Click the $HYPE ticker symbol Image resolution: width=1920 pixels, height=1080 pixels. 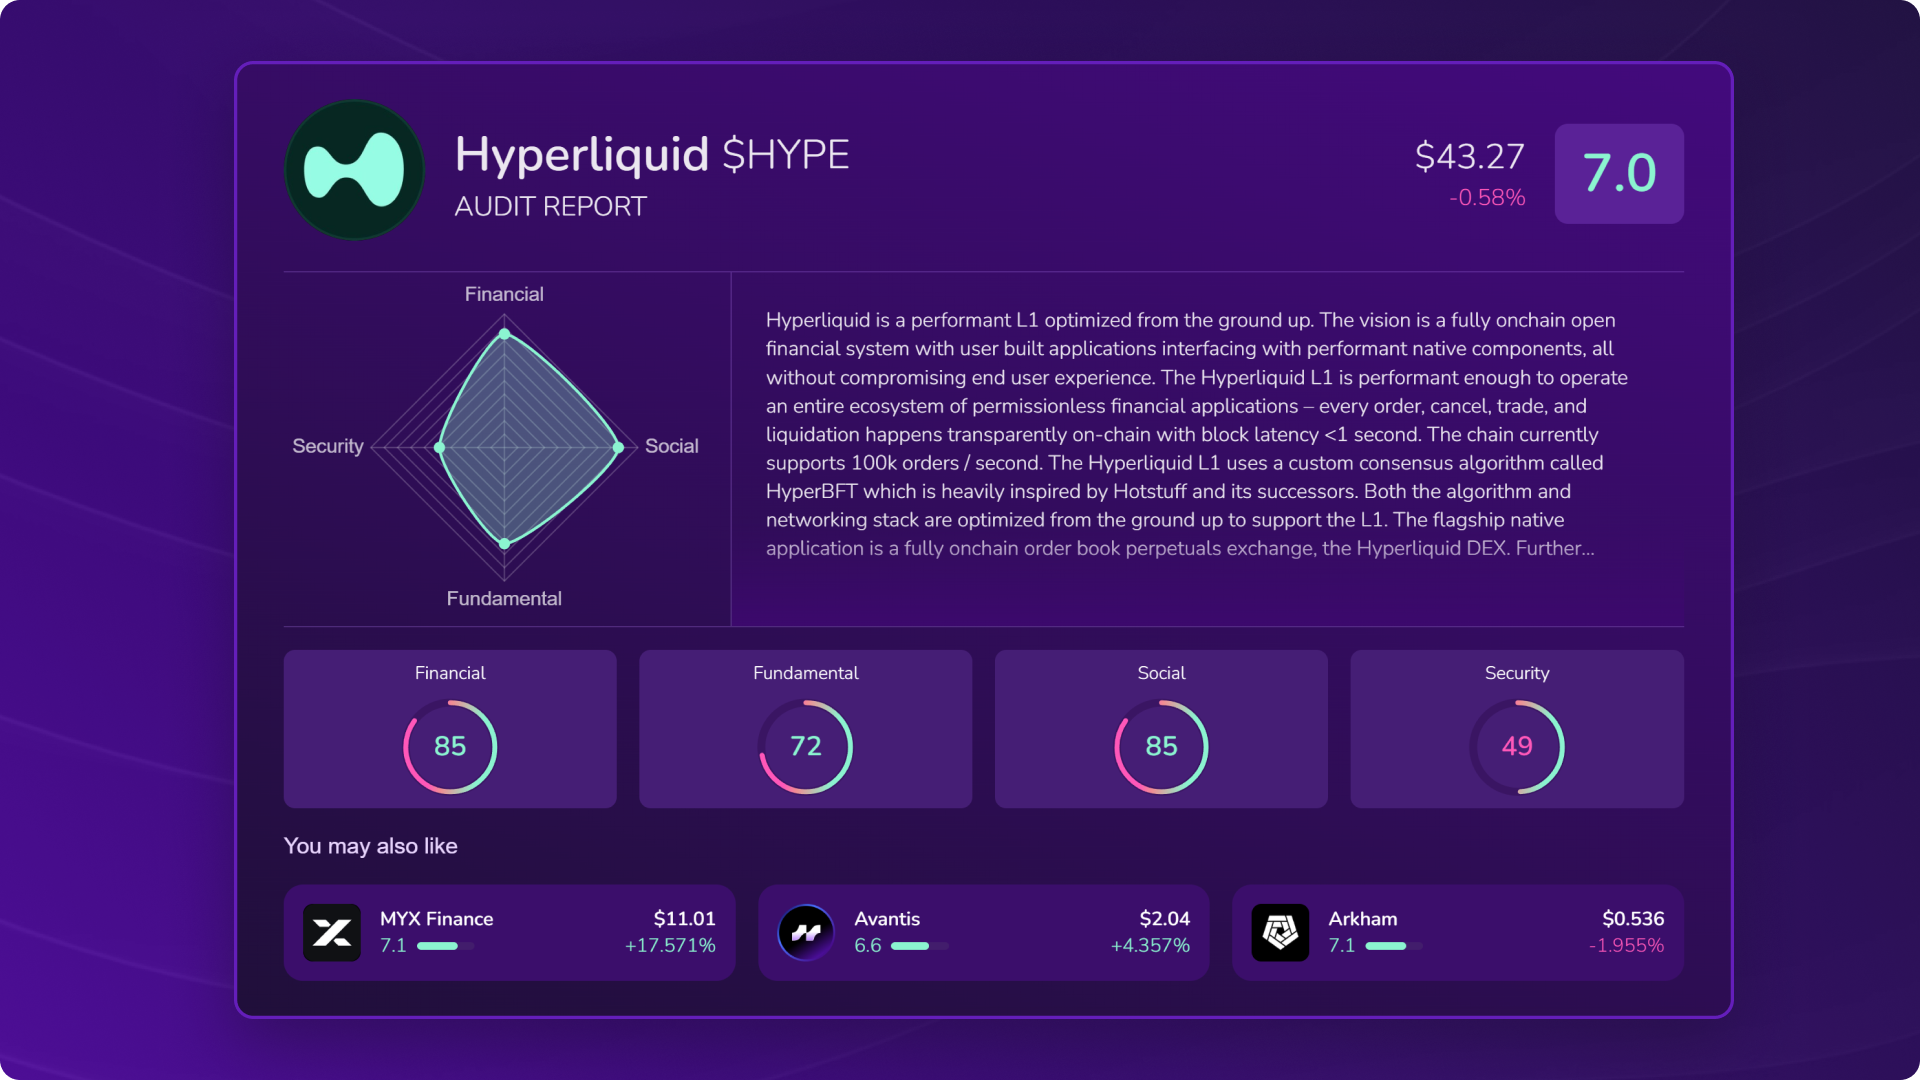pos(786,155)
